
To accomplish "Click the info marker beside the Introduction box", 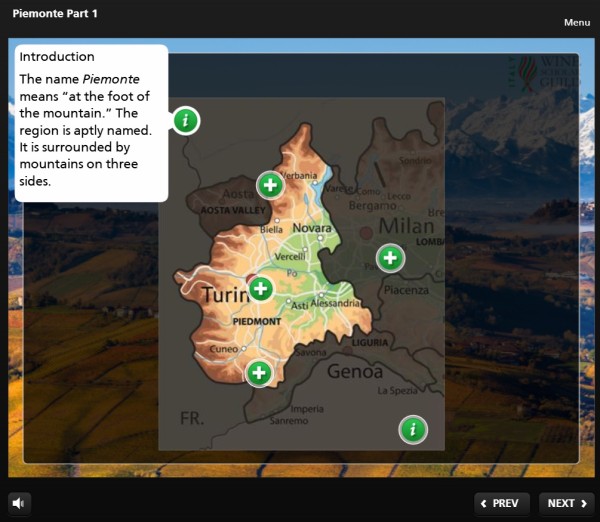I will pos(186,121).
